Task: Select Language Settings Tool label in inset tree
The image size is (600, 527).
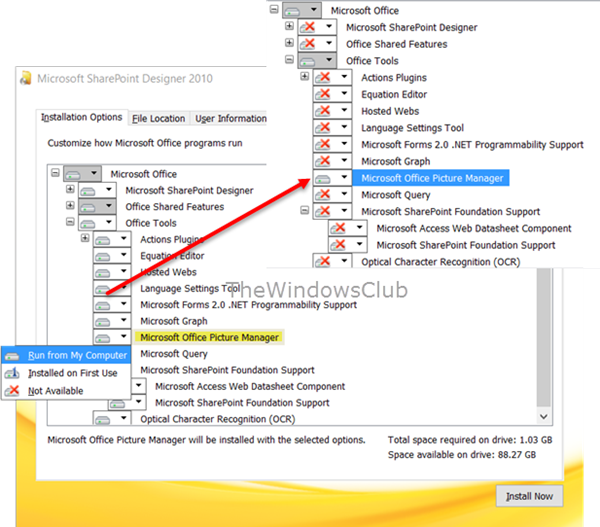Action: [x=412, y=128]
